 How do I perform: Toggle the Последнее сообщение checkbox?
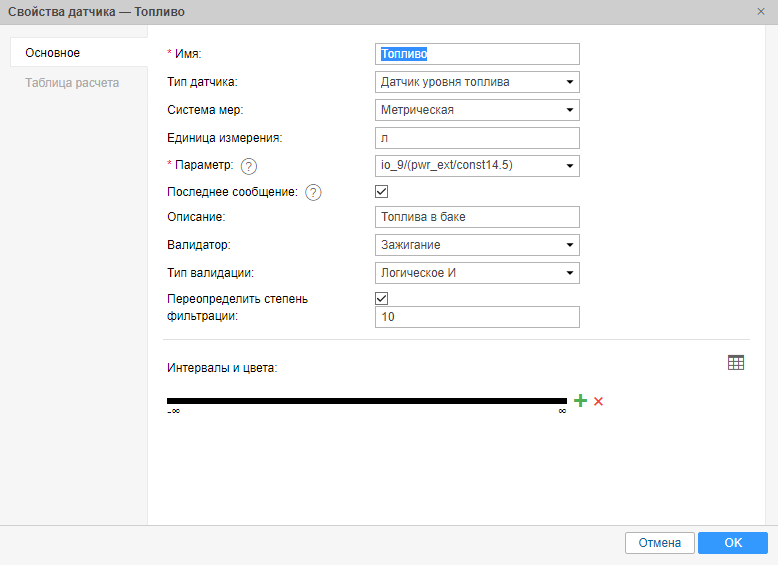coord(381,191)
